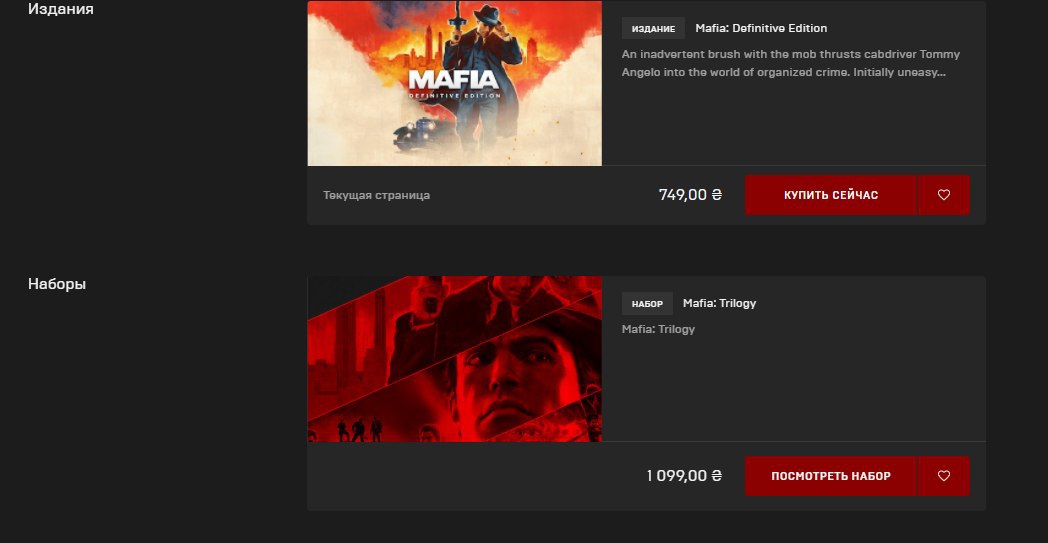Click the 1 099,00 ₴ price
Image resolution: width=1048 pixels, height=543 pixels.
[x=684, y=475]
